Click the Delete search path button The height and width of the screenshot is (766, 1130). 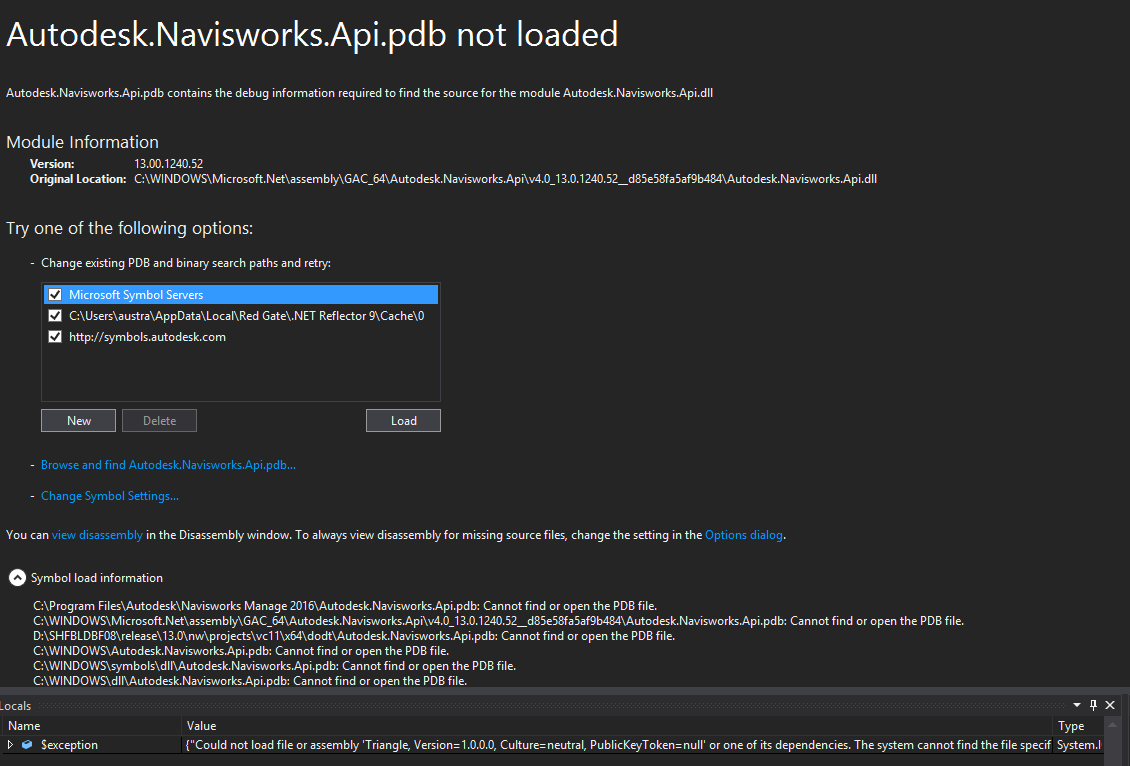point(159,421)
